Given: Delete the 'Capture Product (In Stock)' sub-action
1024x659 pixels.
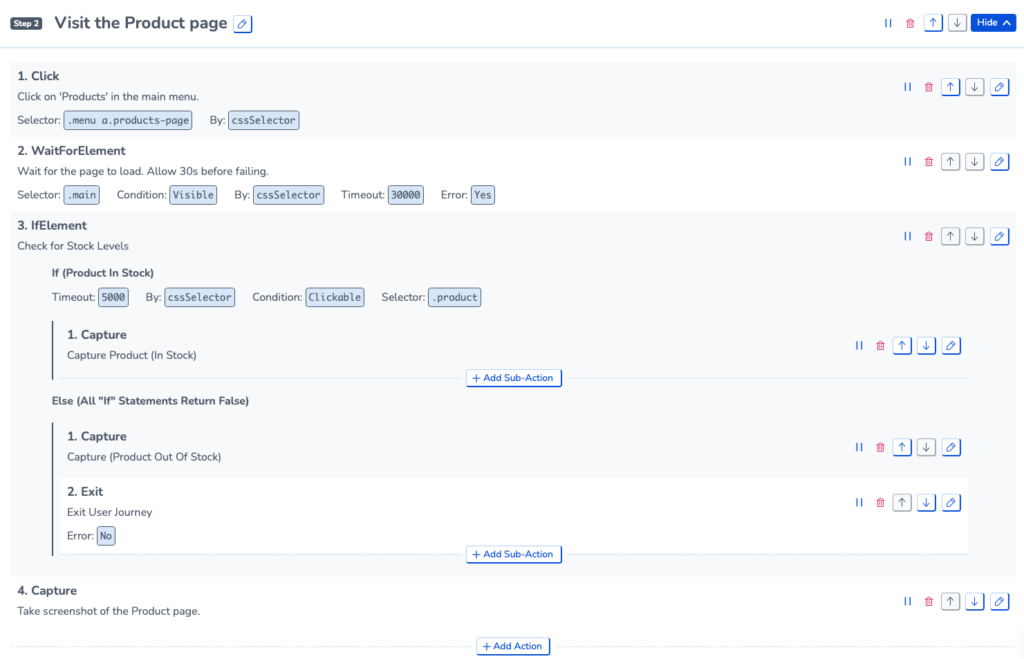Looking at the screenshot, I should coord(880,346).
